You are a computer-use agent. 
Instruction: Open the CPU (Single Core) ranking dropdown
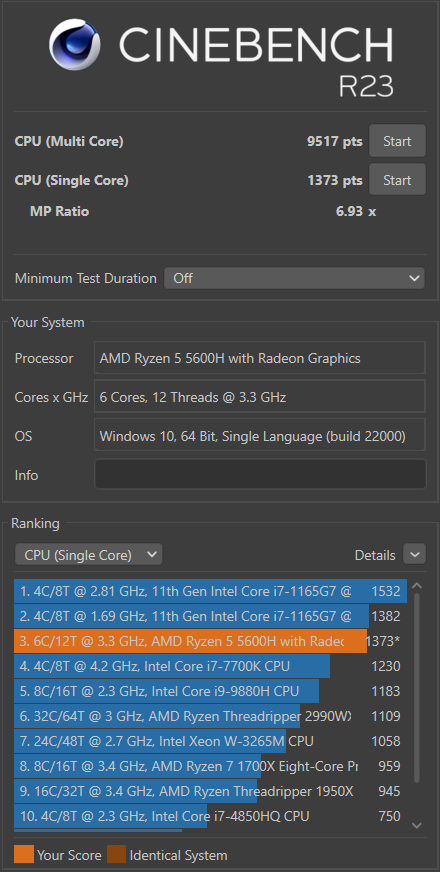tap(89, 554)
